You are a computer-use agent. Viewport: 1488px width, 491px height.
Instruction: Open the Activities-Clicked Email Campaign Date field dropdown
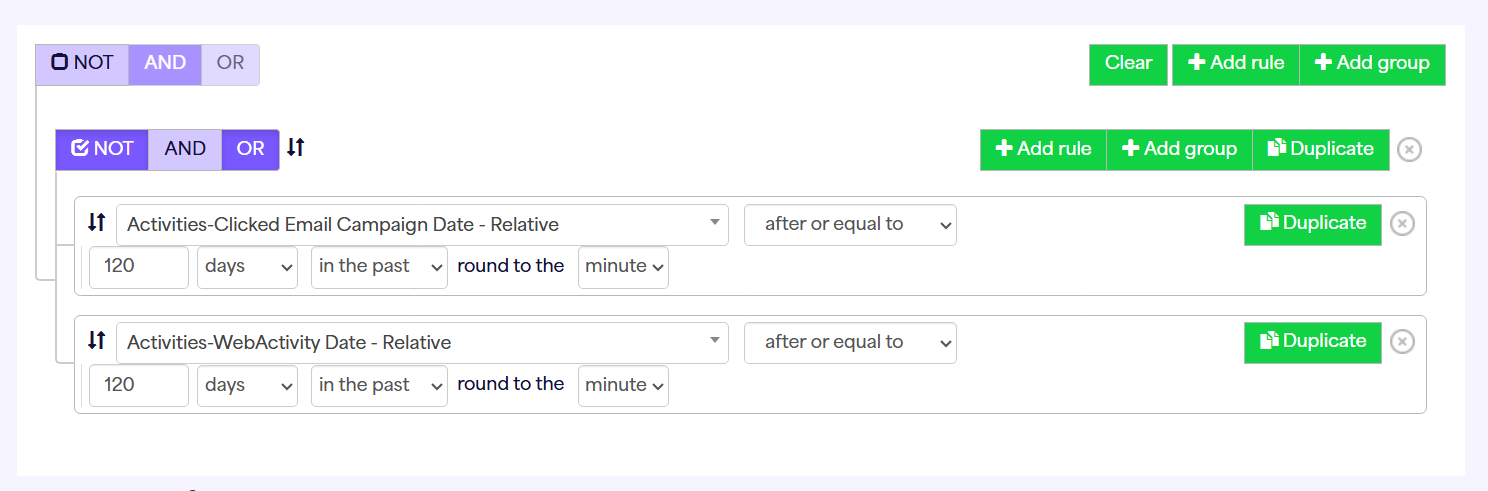coord(422,225)
